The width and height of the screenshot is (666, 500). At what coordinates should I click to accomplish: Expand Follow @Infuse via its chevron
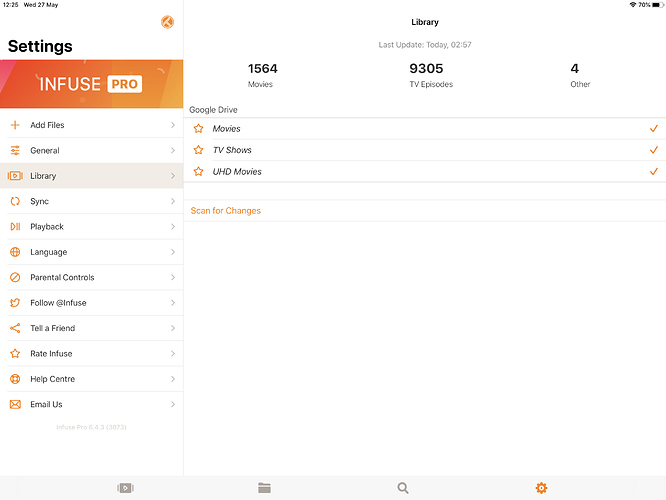pos(173,303)
